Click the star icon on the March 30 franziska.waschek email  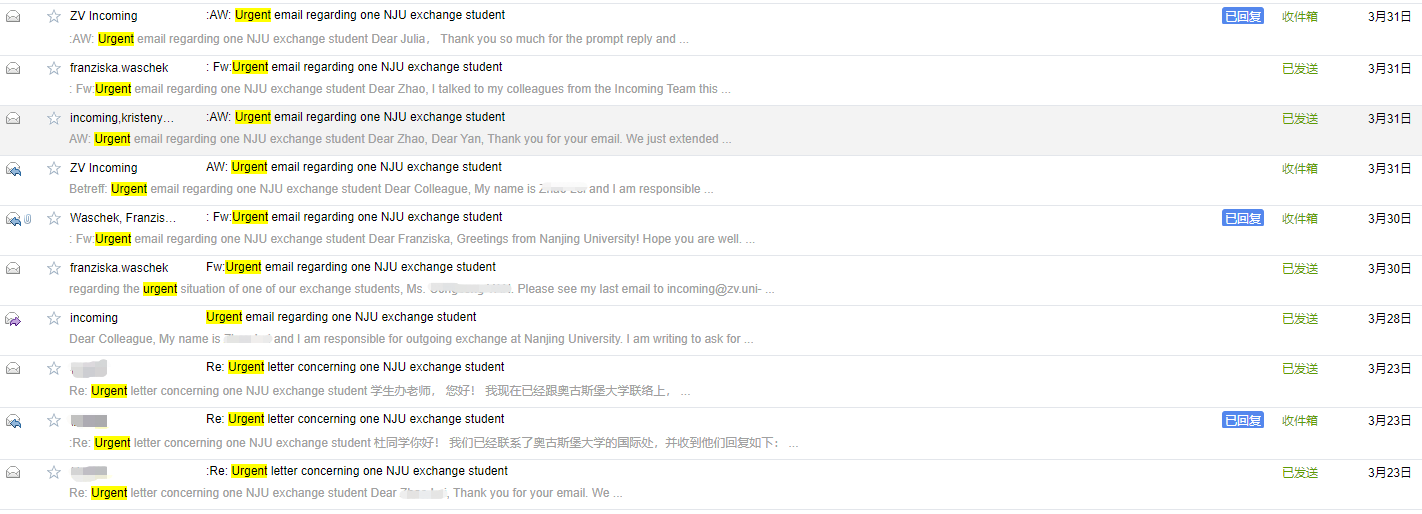54,268
